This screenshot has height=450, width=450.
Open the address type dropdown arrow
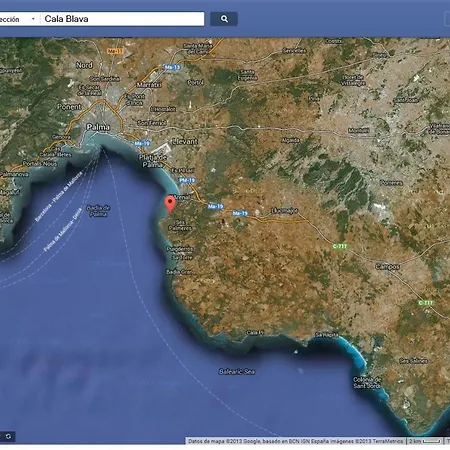33,19
